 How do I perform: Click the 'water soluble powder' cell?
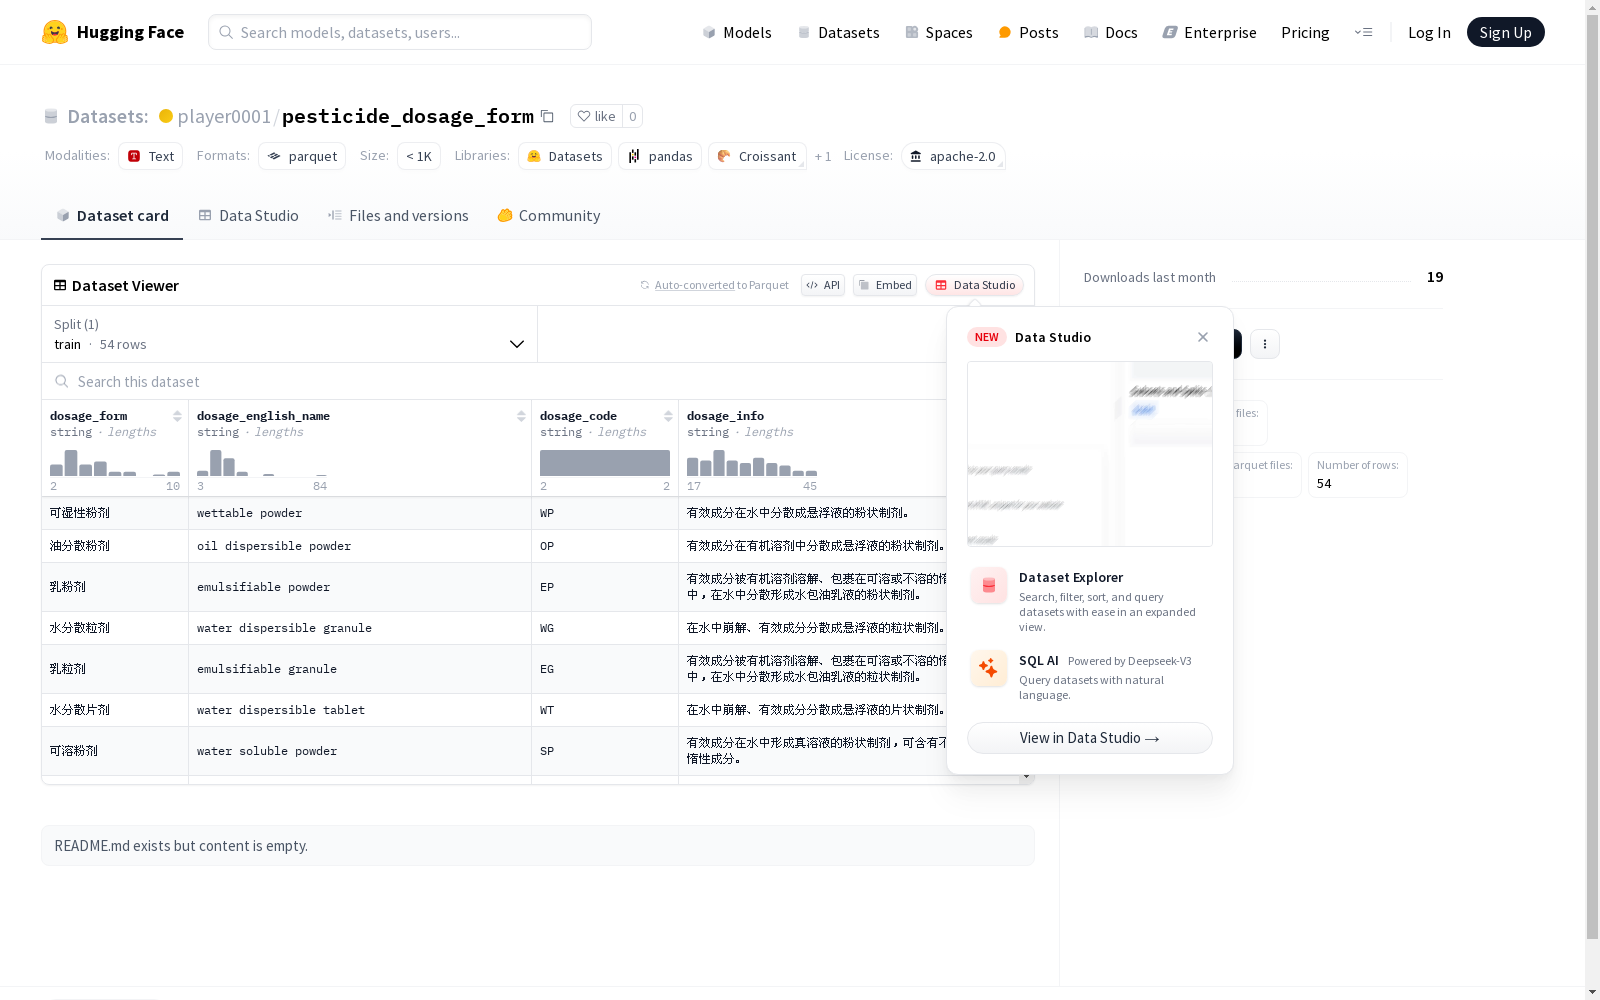pyautogui.click(x=360, y=751)
